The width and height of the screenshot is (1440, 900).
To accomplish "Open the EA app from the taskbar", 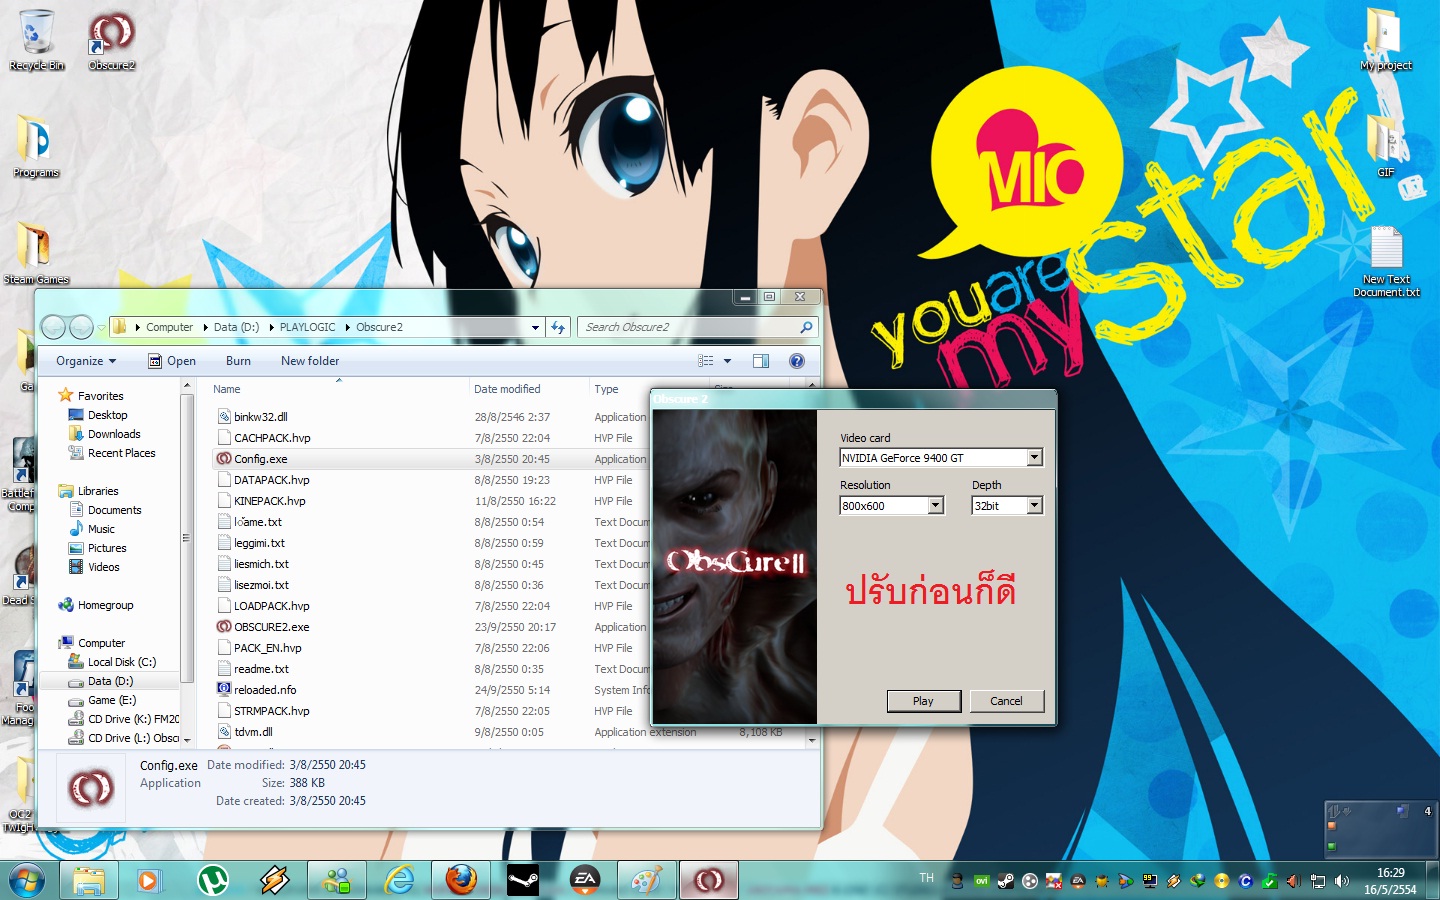I will click(x=585, y=880).
